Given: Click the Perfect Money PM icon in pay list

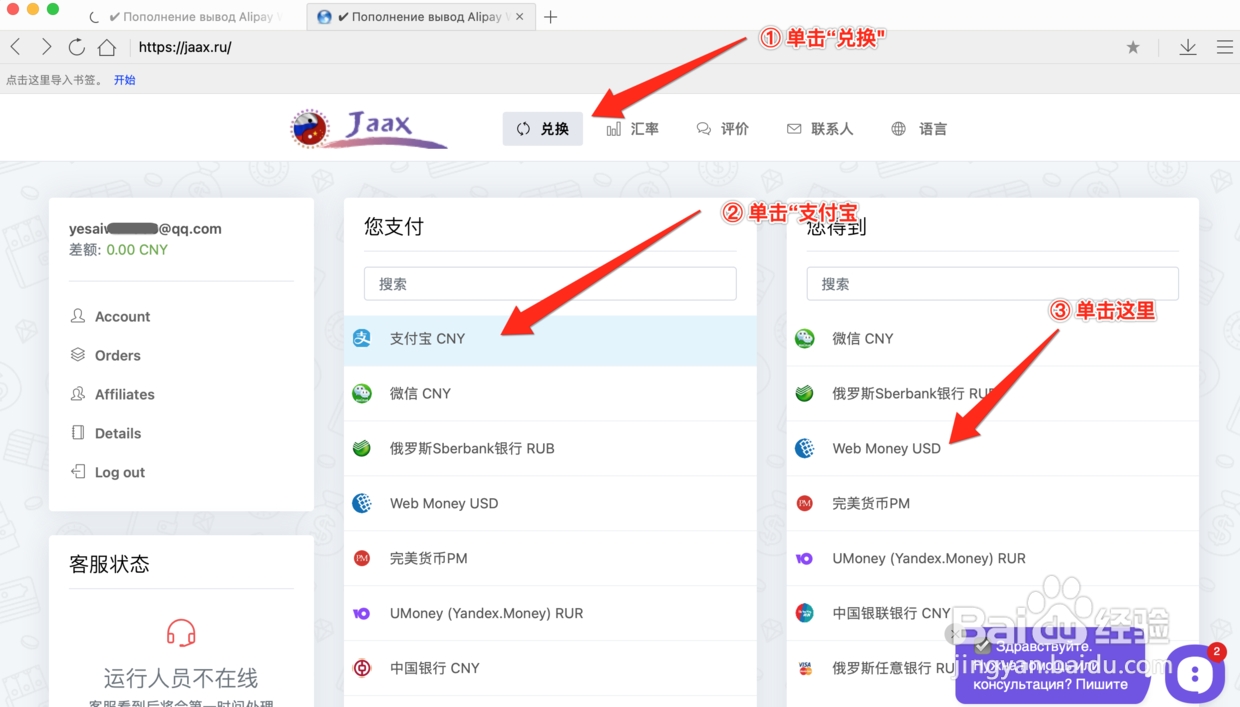Looking at the screenshot, I should coord(362,558).
